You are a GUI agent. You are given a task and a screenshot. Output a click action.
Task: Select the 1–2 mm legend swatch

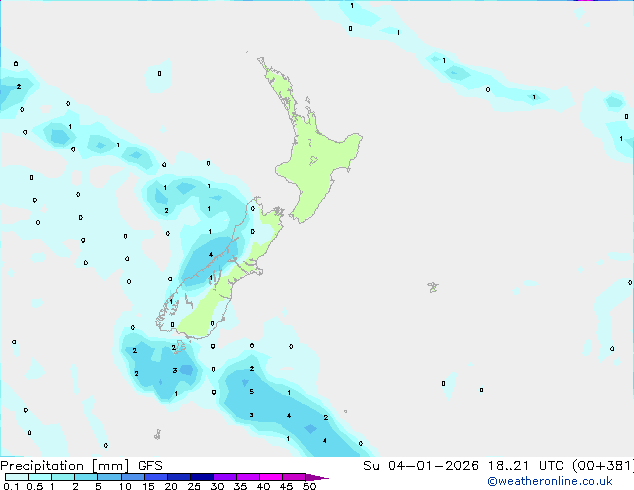pos(63,477)
